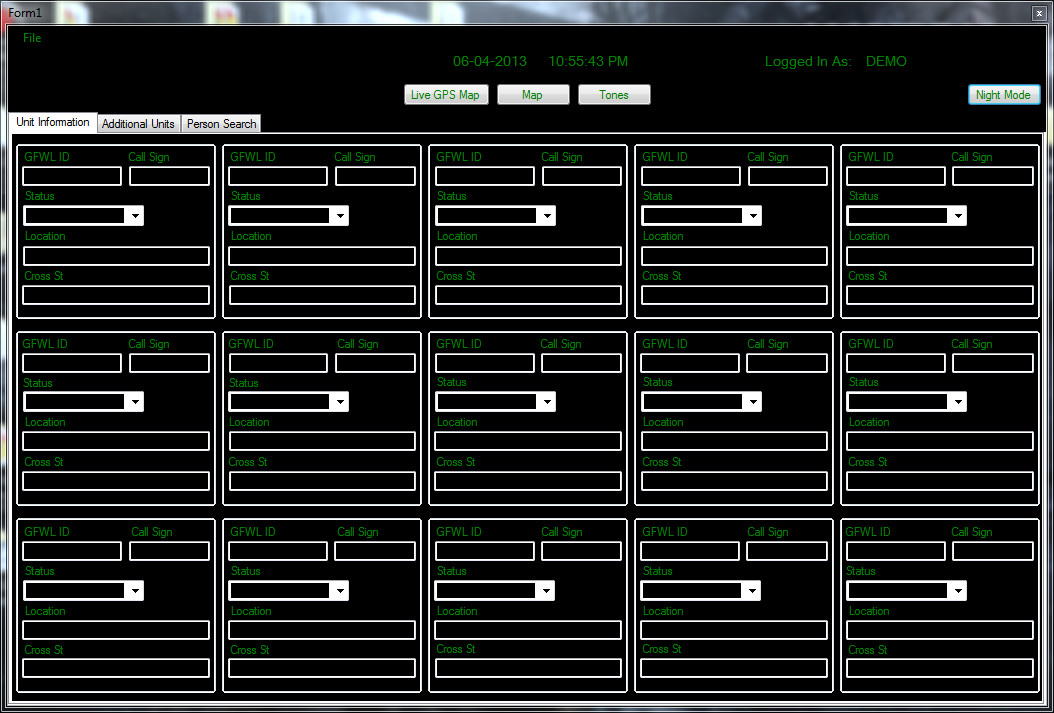This screenshot has width=1054, height=713.
Task: Click Call Sign field in top-right unit panel
Action: point(992,176)
